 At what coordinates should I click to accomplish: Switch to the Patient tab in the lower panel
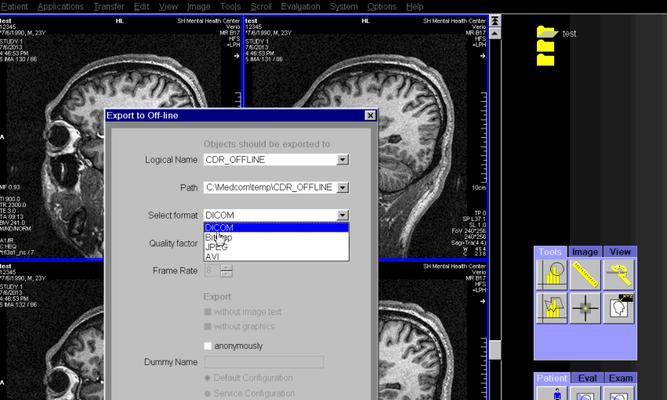(x=551, y=378)
